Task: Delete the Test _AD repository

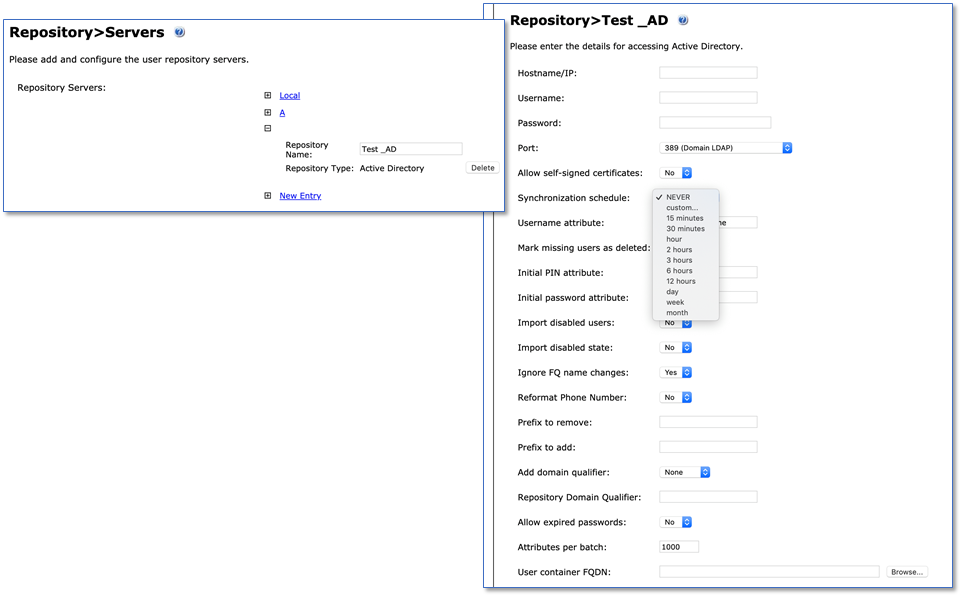Action: coord(482,168)
